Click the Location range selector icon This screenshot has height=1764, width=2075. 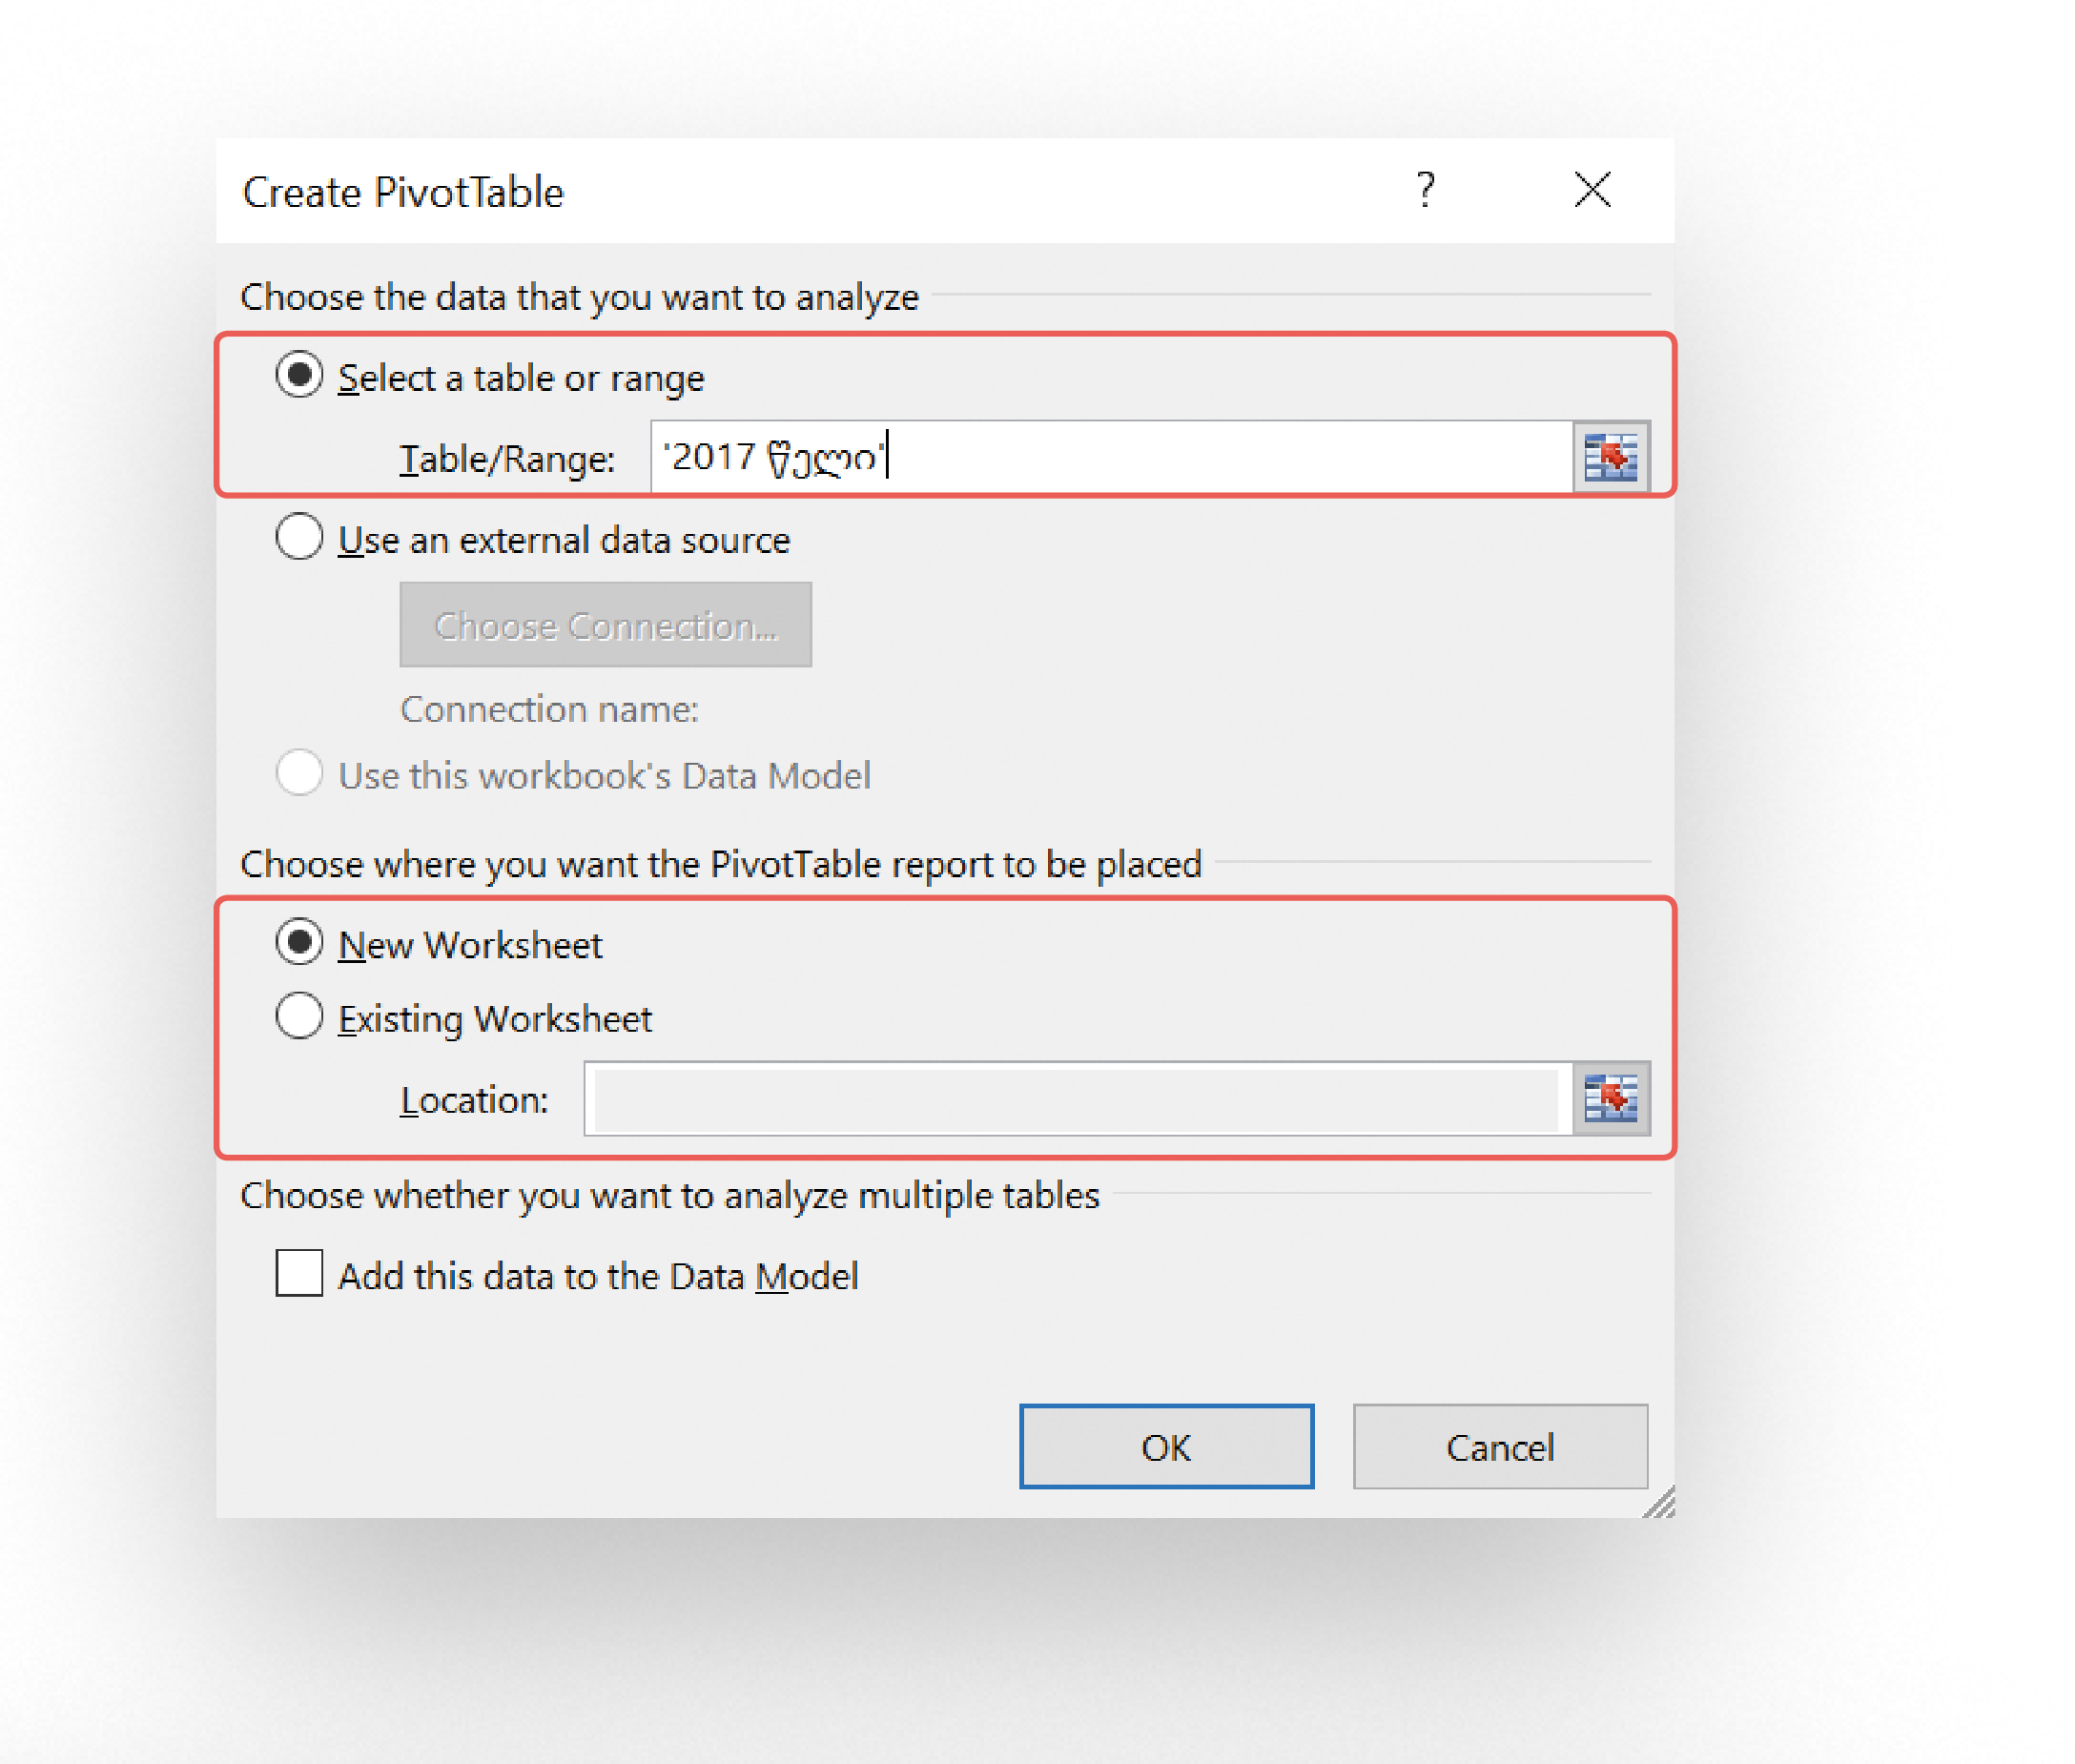point(1610,1098)
